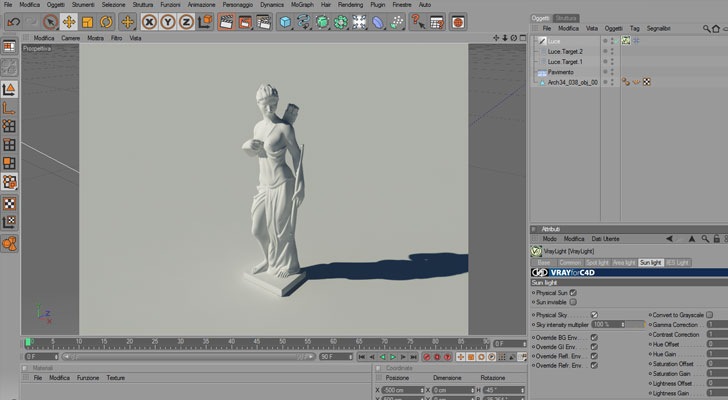Viewport: 728px width, 400px height.
Task: Click the lock icon in Attributi panel
Action: [716, 239]
